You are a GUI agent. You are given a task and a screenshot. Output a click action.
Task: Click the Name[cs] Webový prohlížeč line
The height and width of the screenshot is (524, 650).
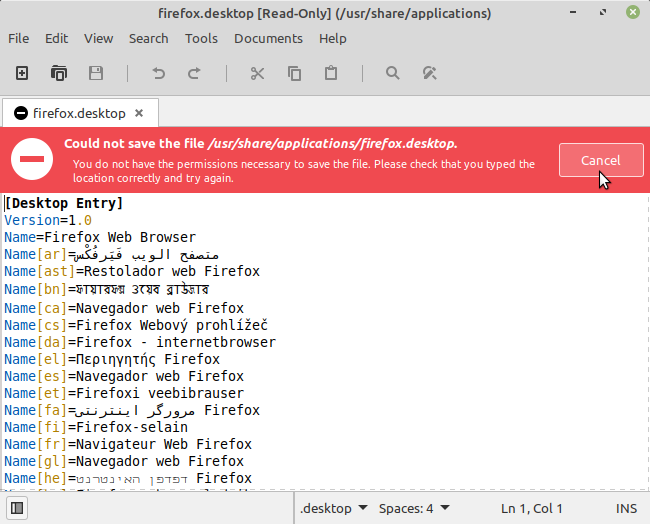(136, 325)
